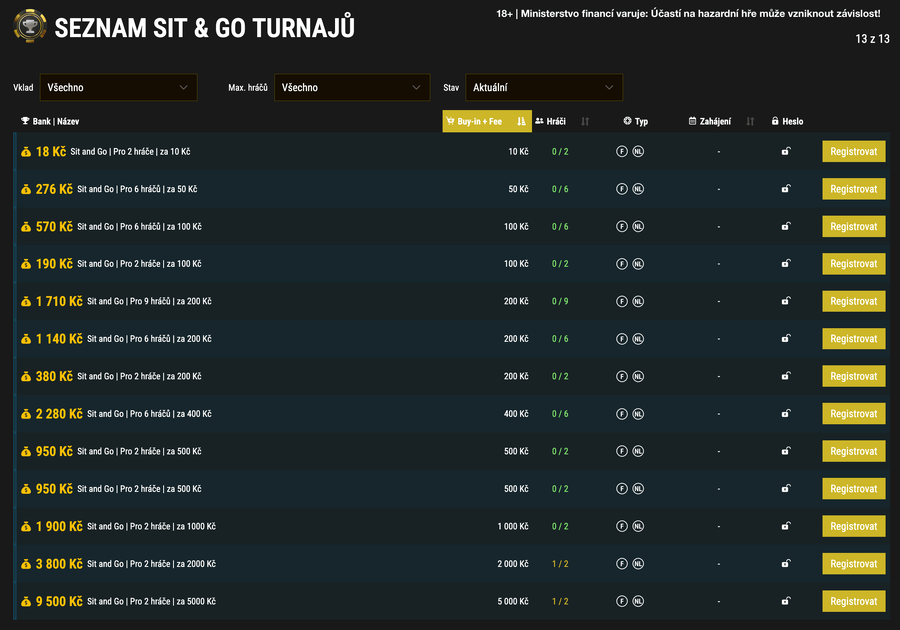Click the open padlock icon in the 3 800 Kč row
Screen dimensions: 900x630
point(786,563)
